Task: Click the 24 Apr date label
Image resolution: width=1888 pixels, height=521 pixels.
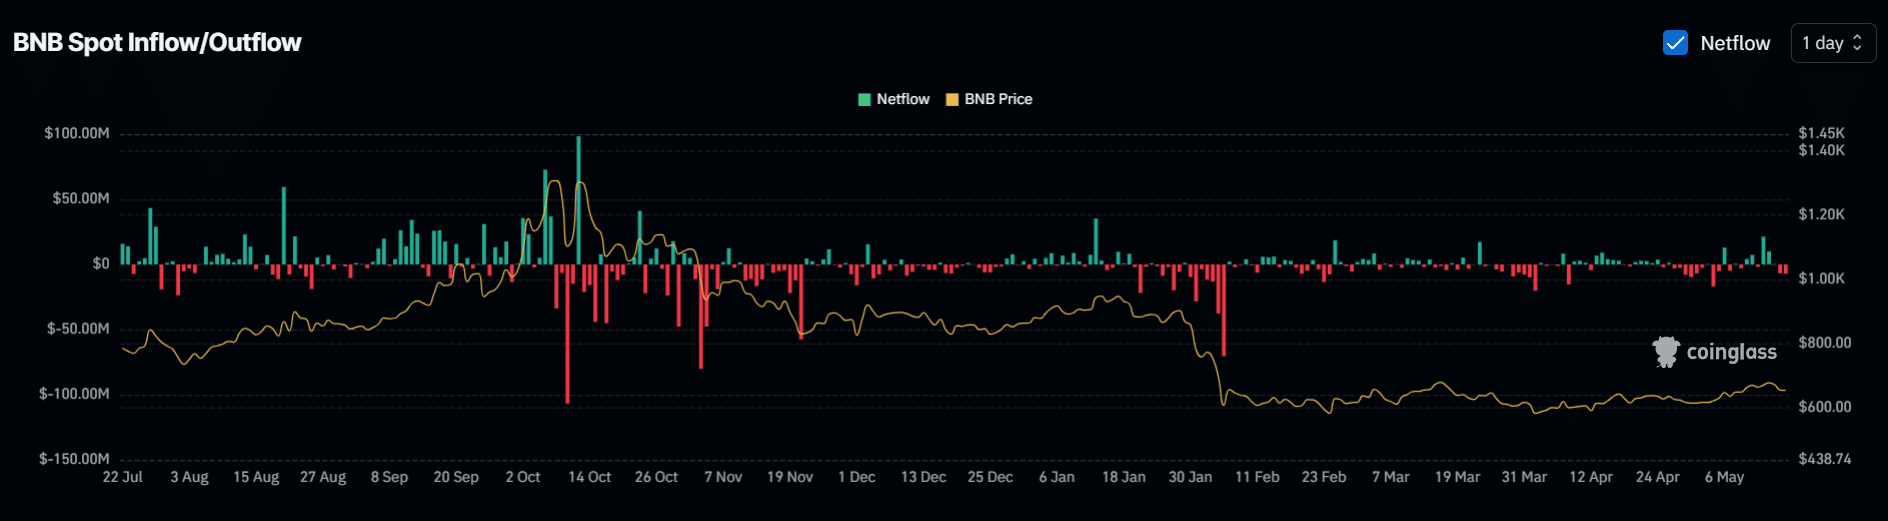Action: point(1658,477)
